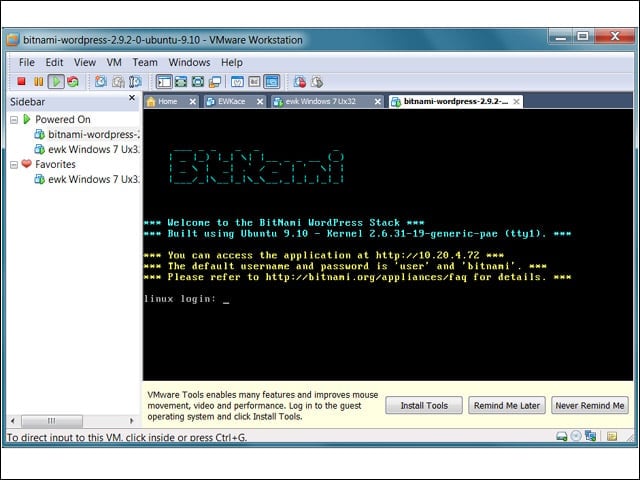The height and width of the screenshot is (480, 640).
Task: Click the green Power On play icon
Action: (56, 82)
